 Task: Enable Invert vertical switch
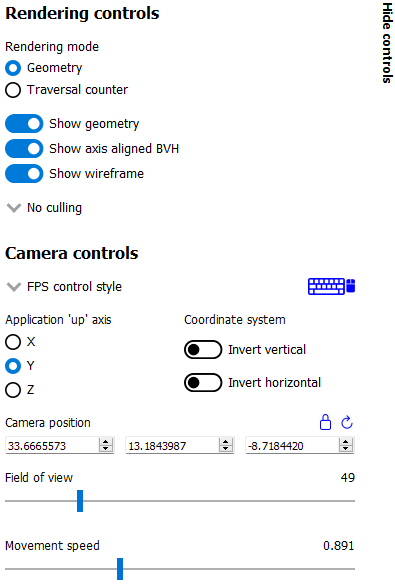(203, 350)
